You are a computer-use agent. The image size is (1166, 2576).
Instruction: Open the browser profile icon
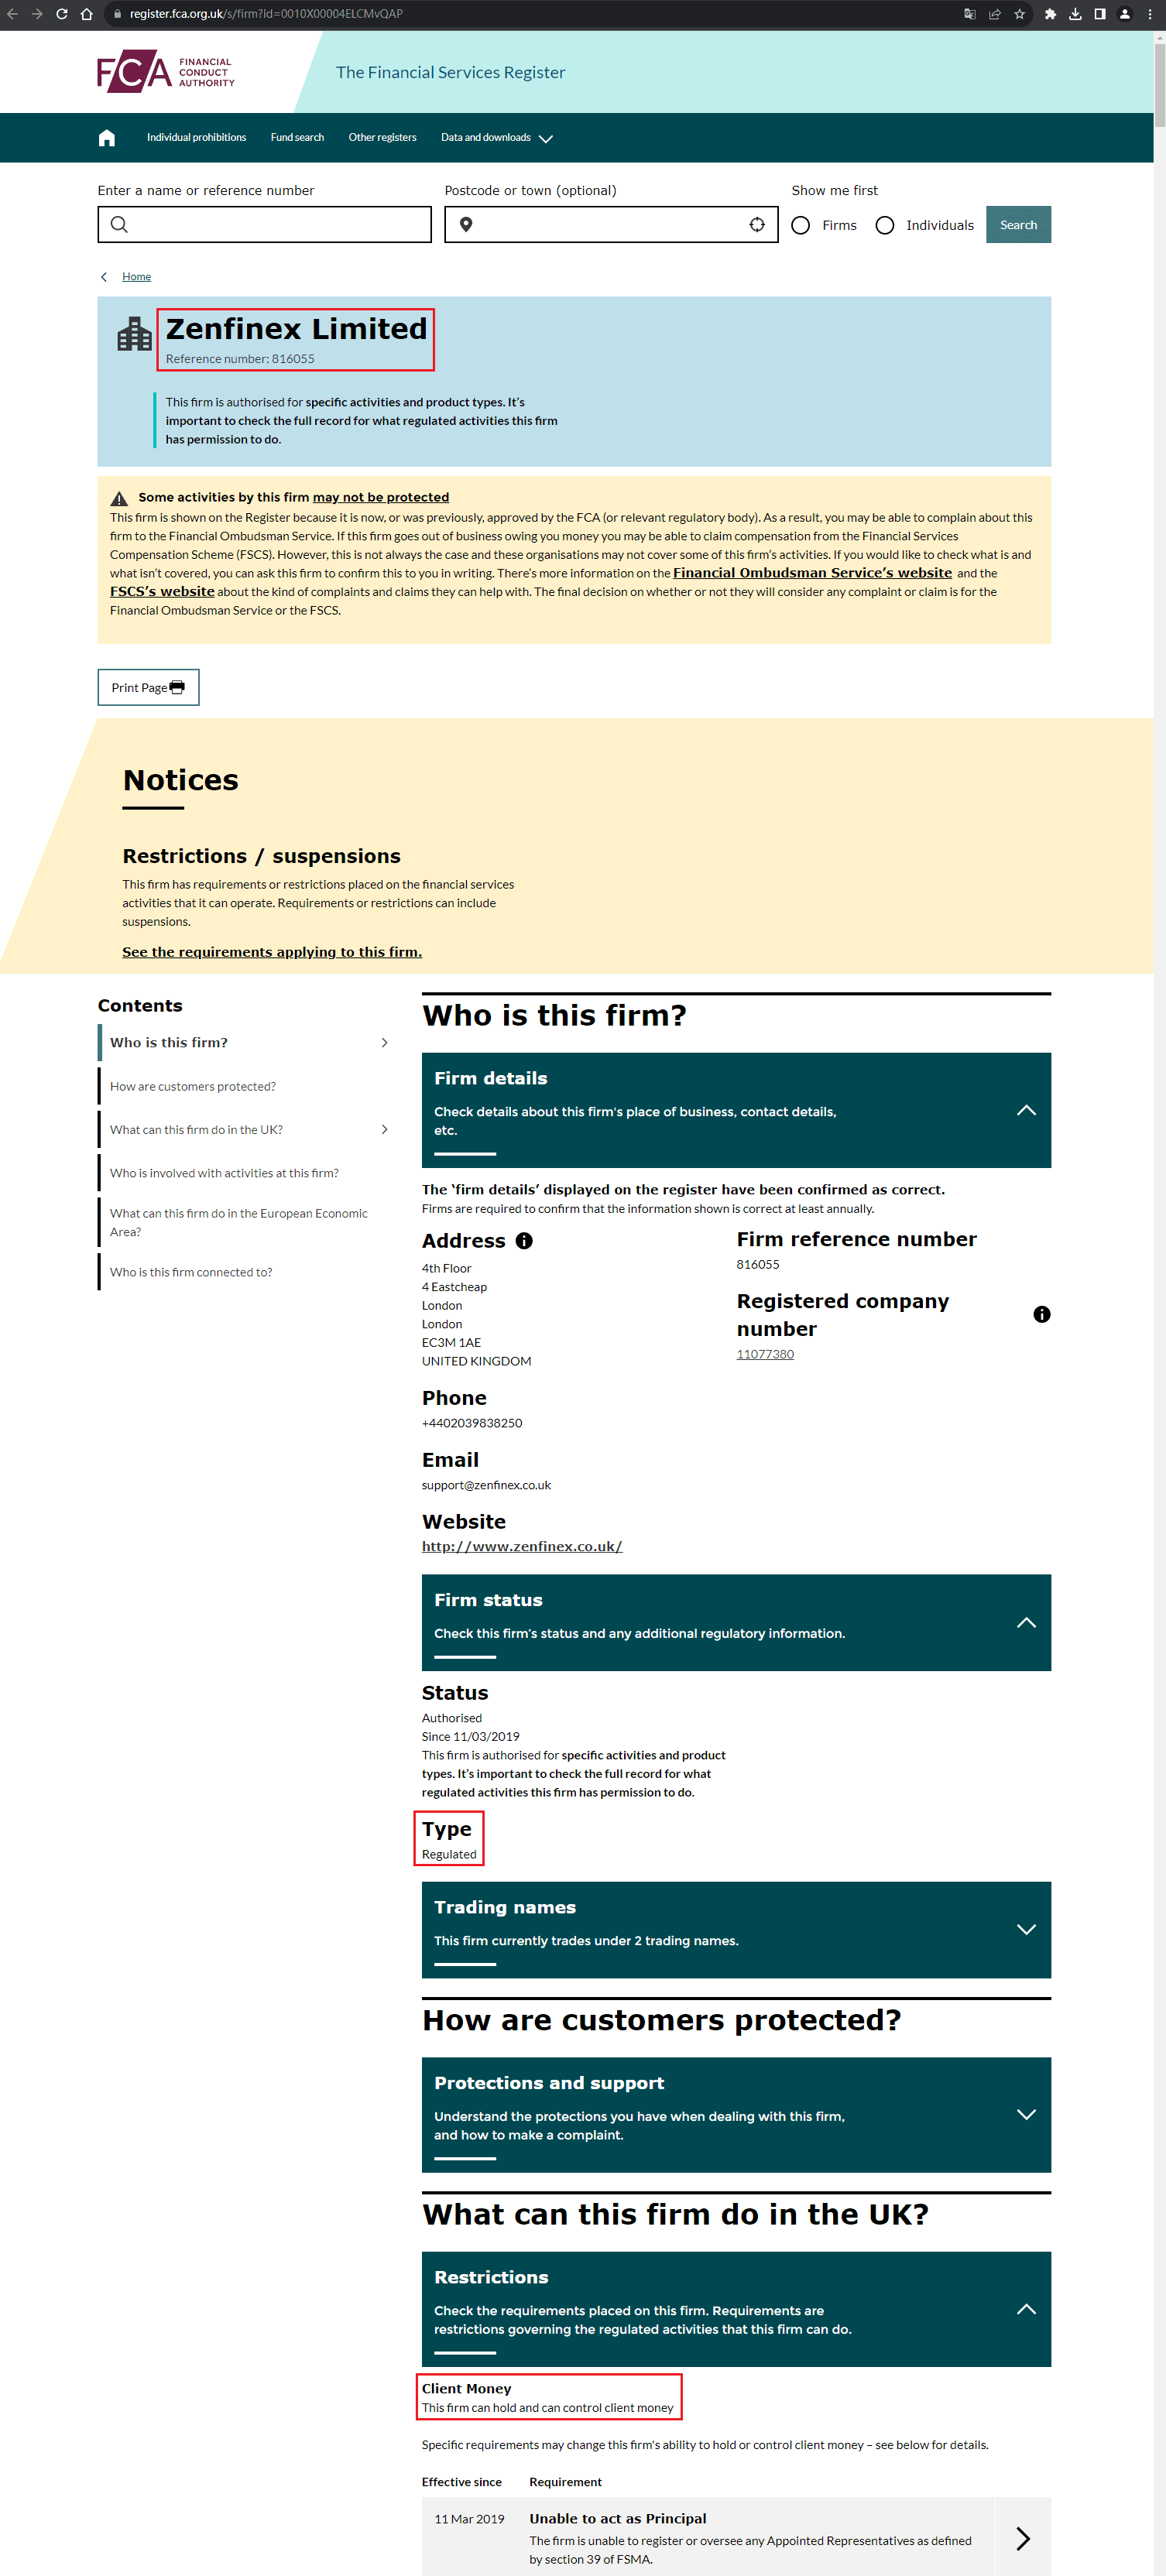[x=1125, y=14]
